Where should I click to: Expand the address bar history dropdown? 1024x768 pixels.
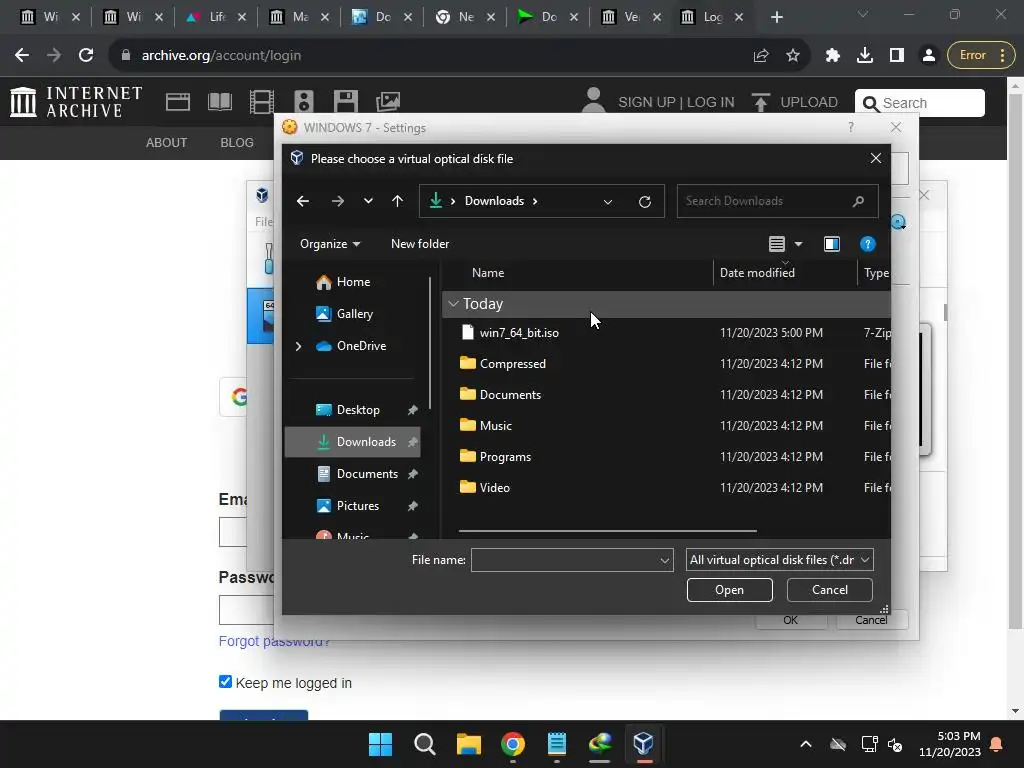(x=608, y=201)
